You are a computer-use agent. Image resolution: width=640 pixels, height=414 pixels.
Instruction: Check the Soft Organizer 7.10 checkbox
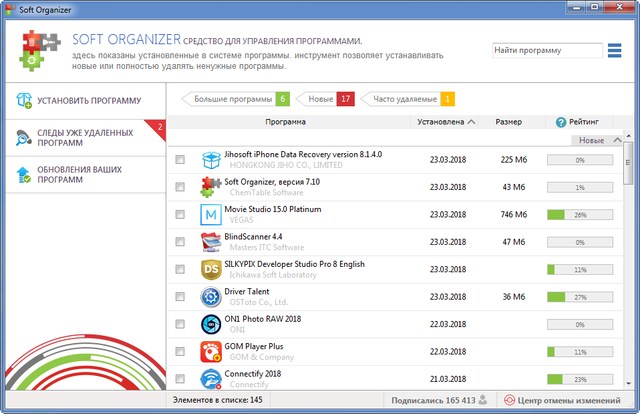click(180, 187)
